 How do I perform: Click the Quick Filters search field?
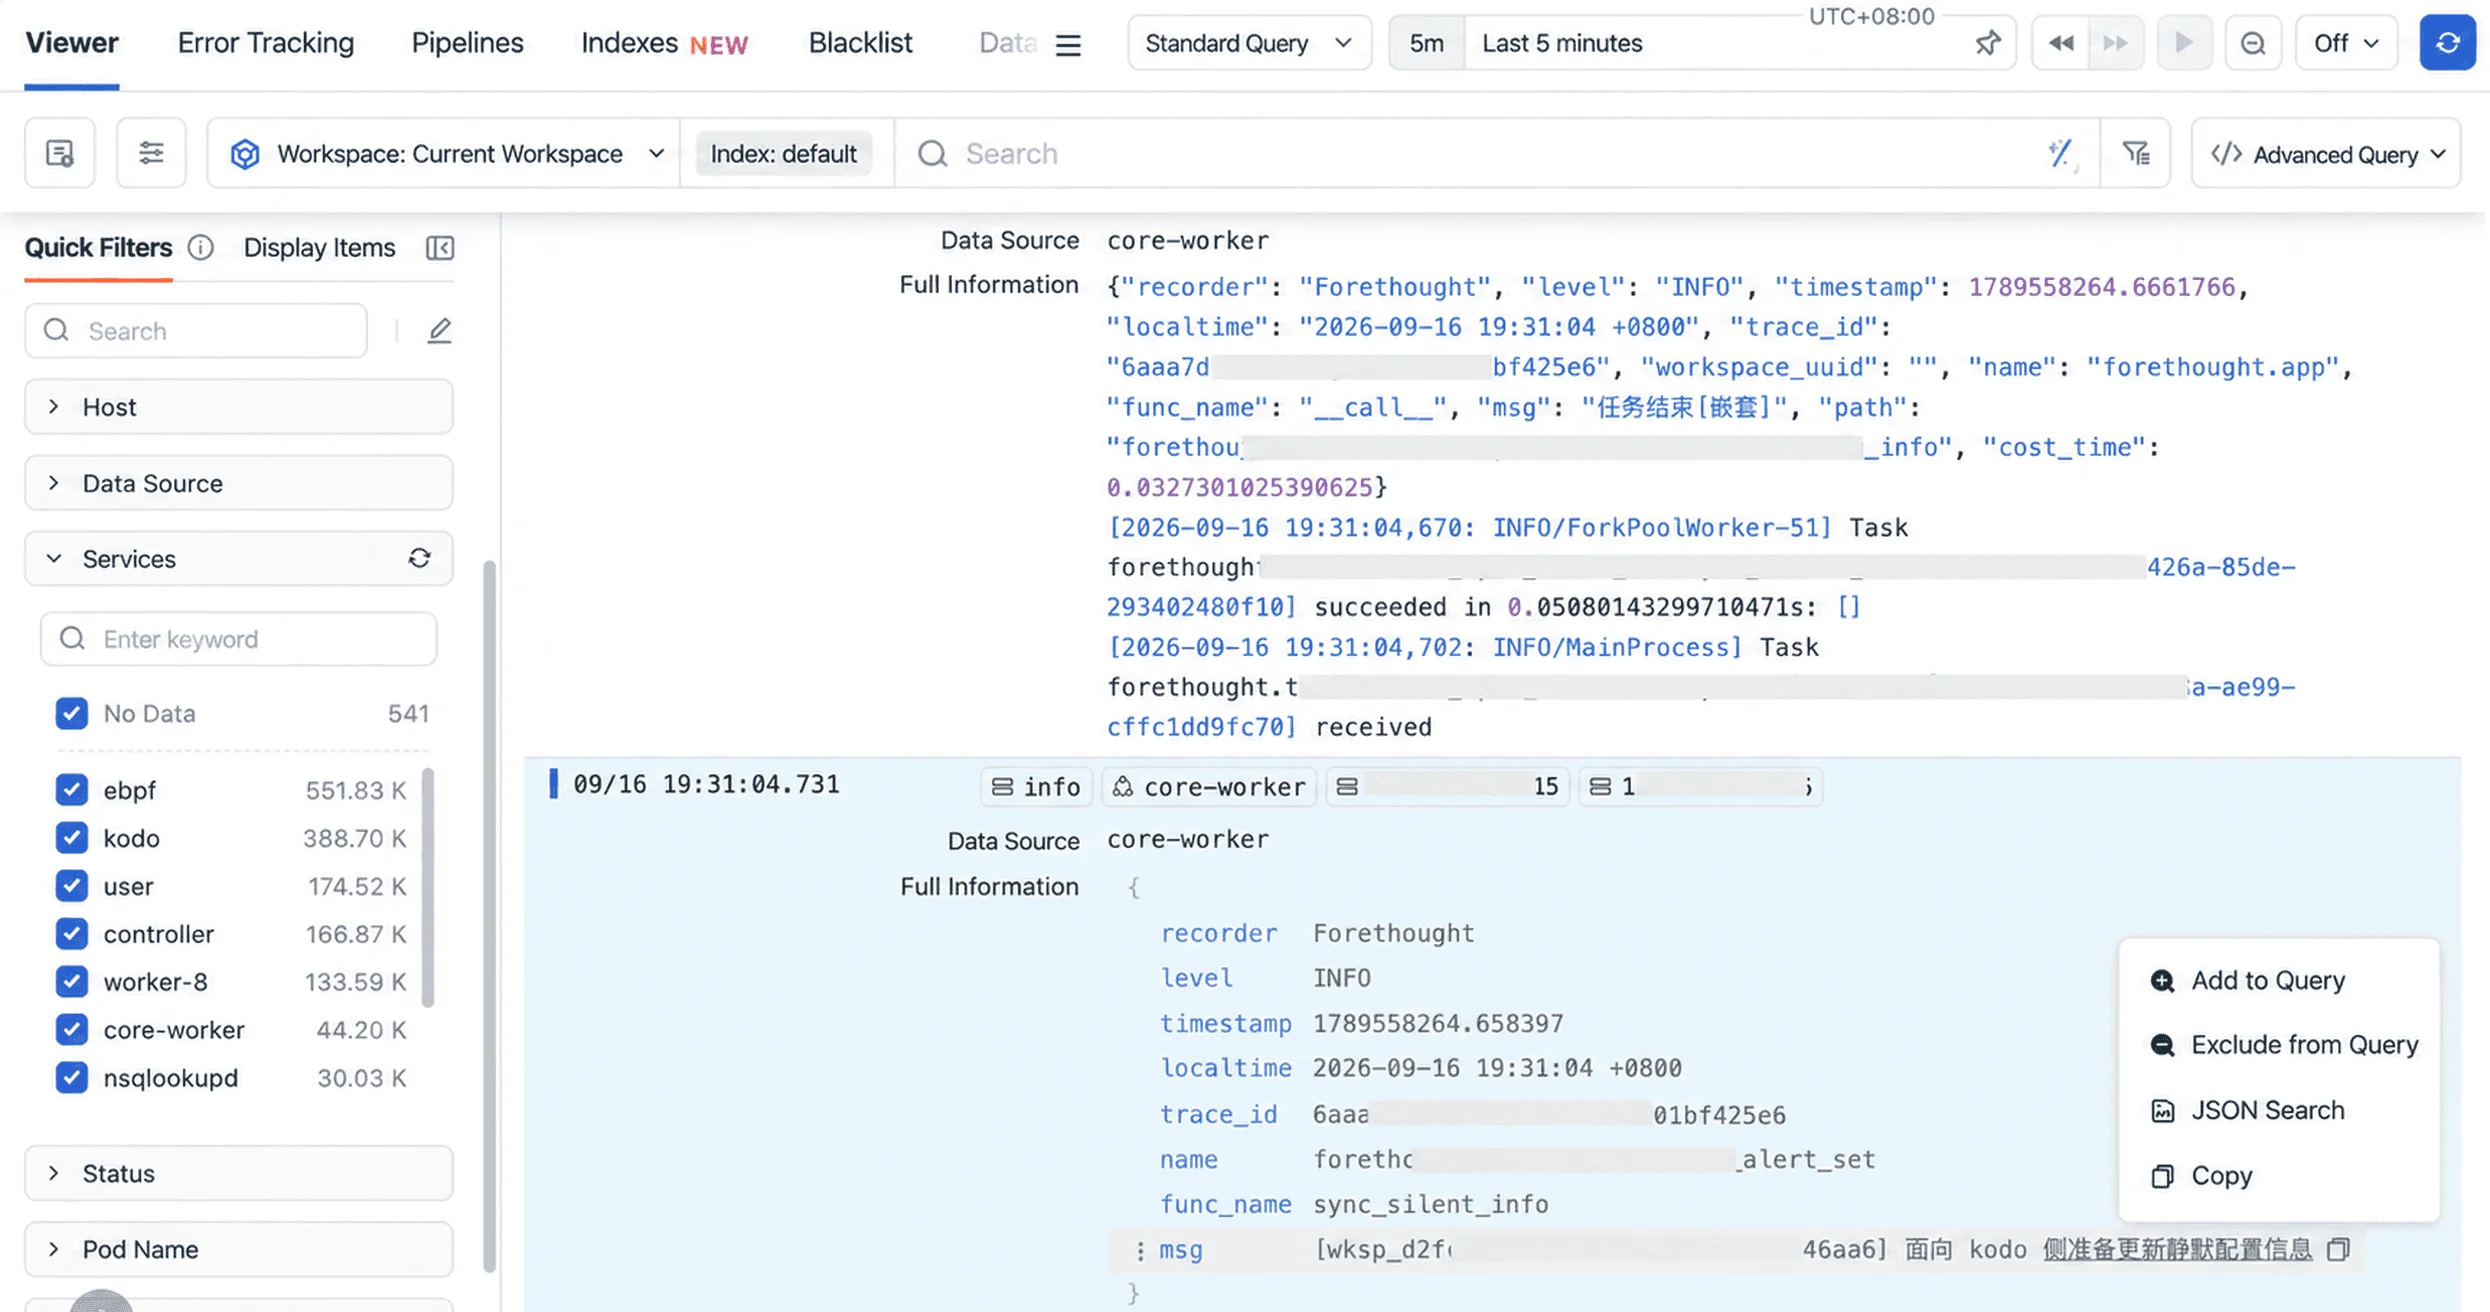coord(196,331)
